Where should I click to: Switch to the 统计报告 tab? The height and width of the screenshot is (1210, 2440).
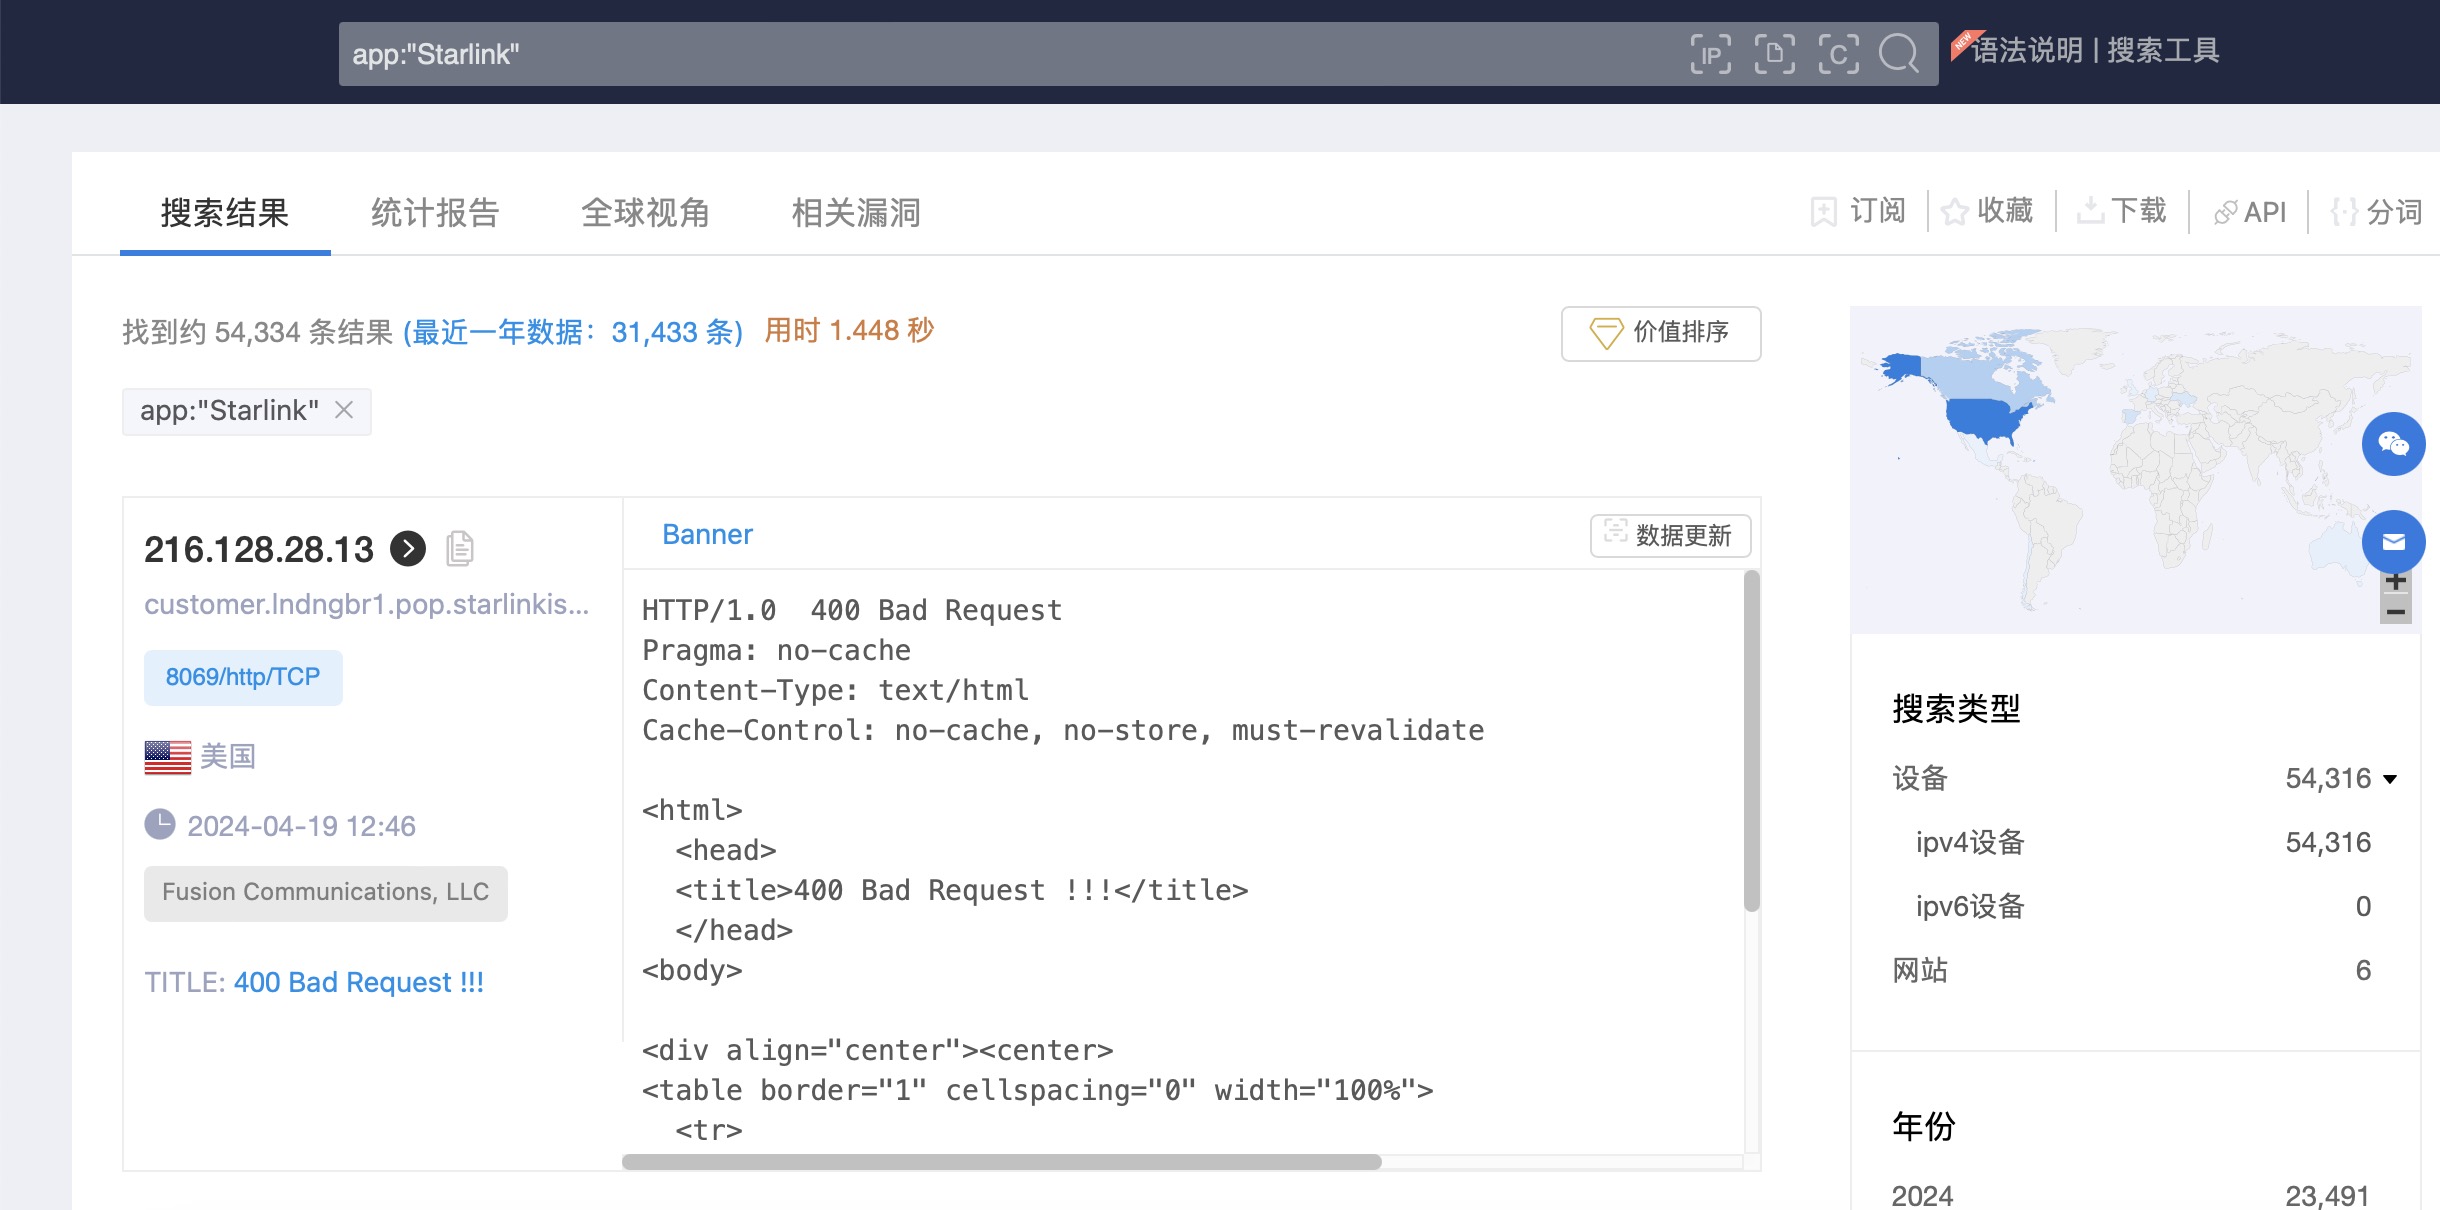435,213
